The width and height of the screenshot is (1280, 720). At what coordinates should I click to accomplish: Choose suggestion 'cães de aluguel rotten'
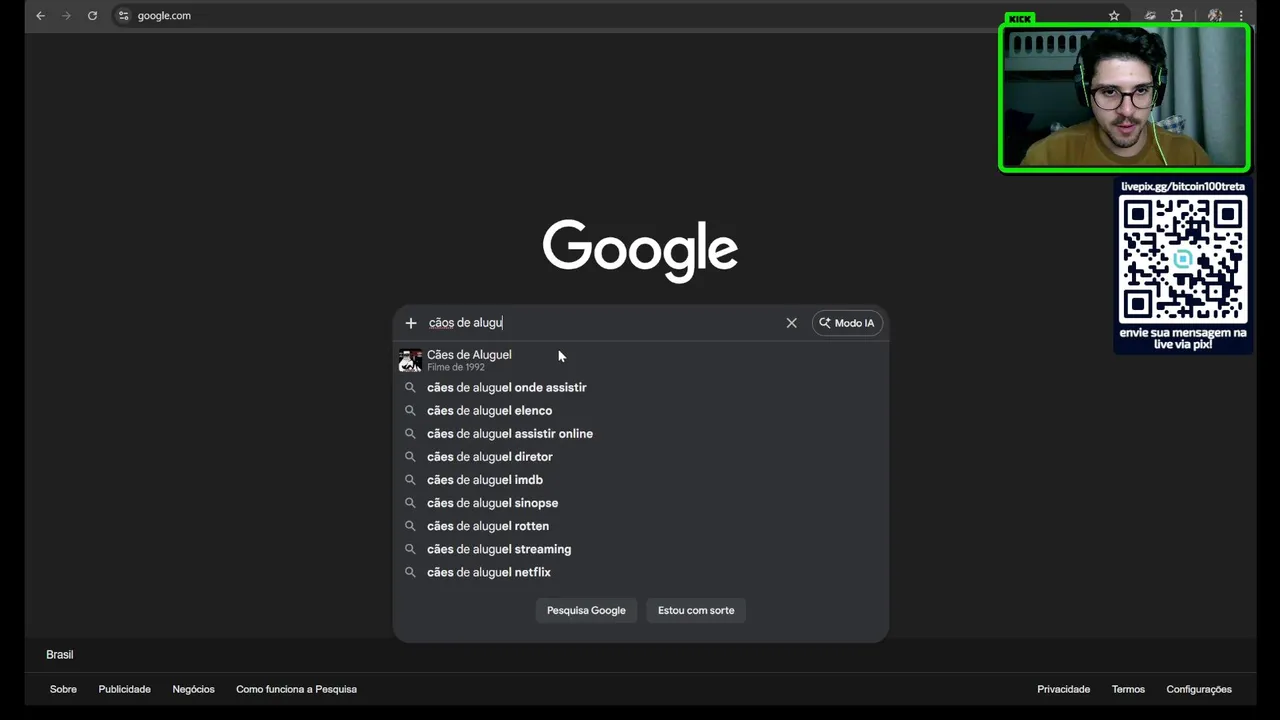click(x=640, y=526)
